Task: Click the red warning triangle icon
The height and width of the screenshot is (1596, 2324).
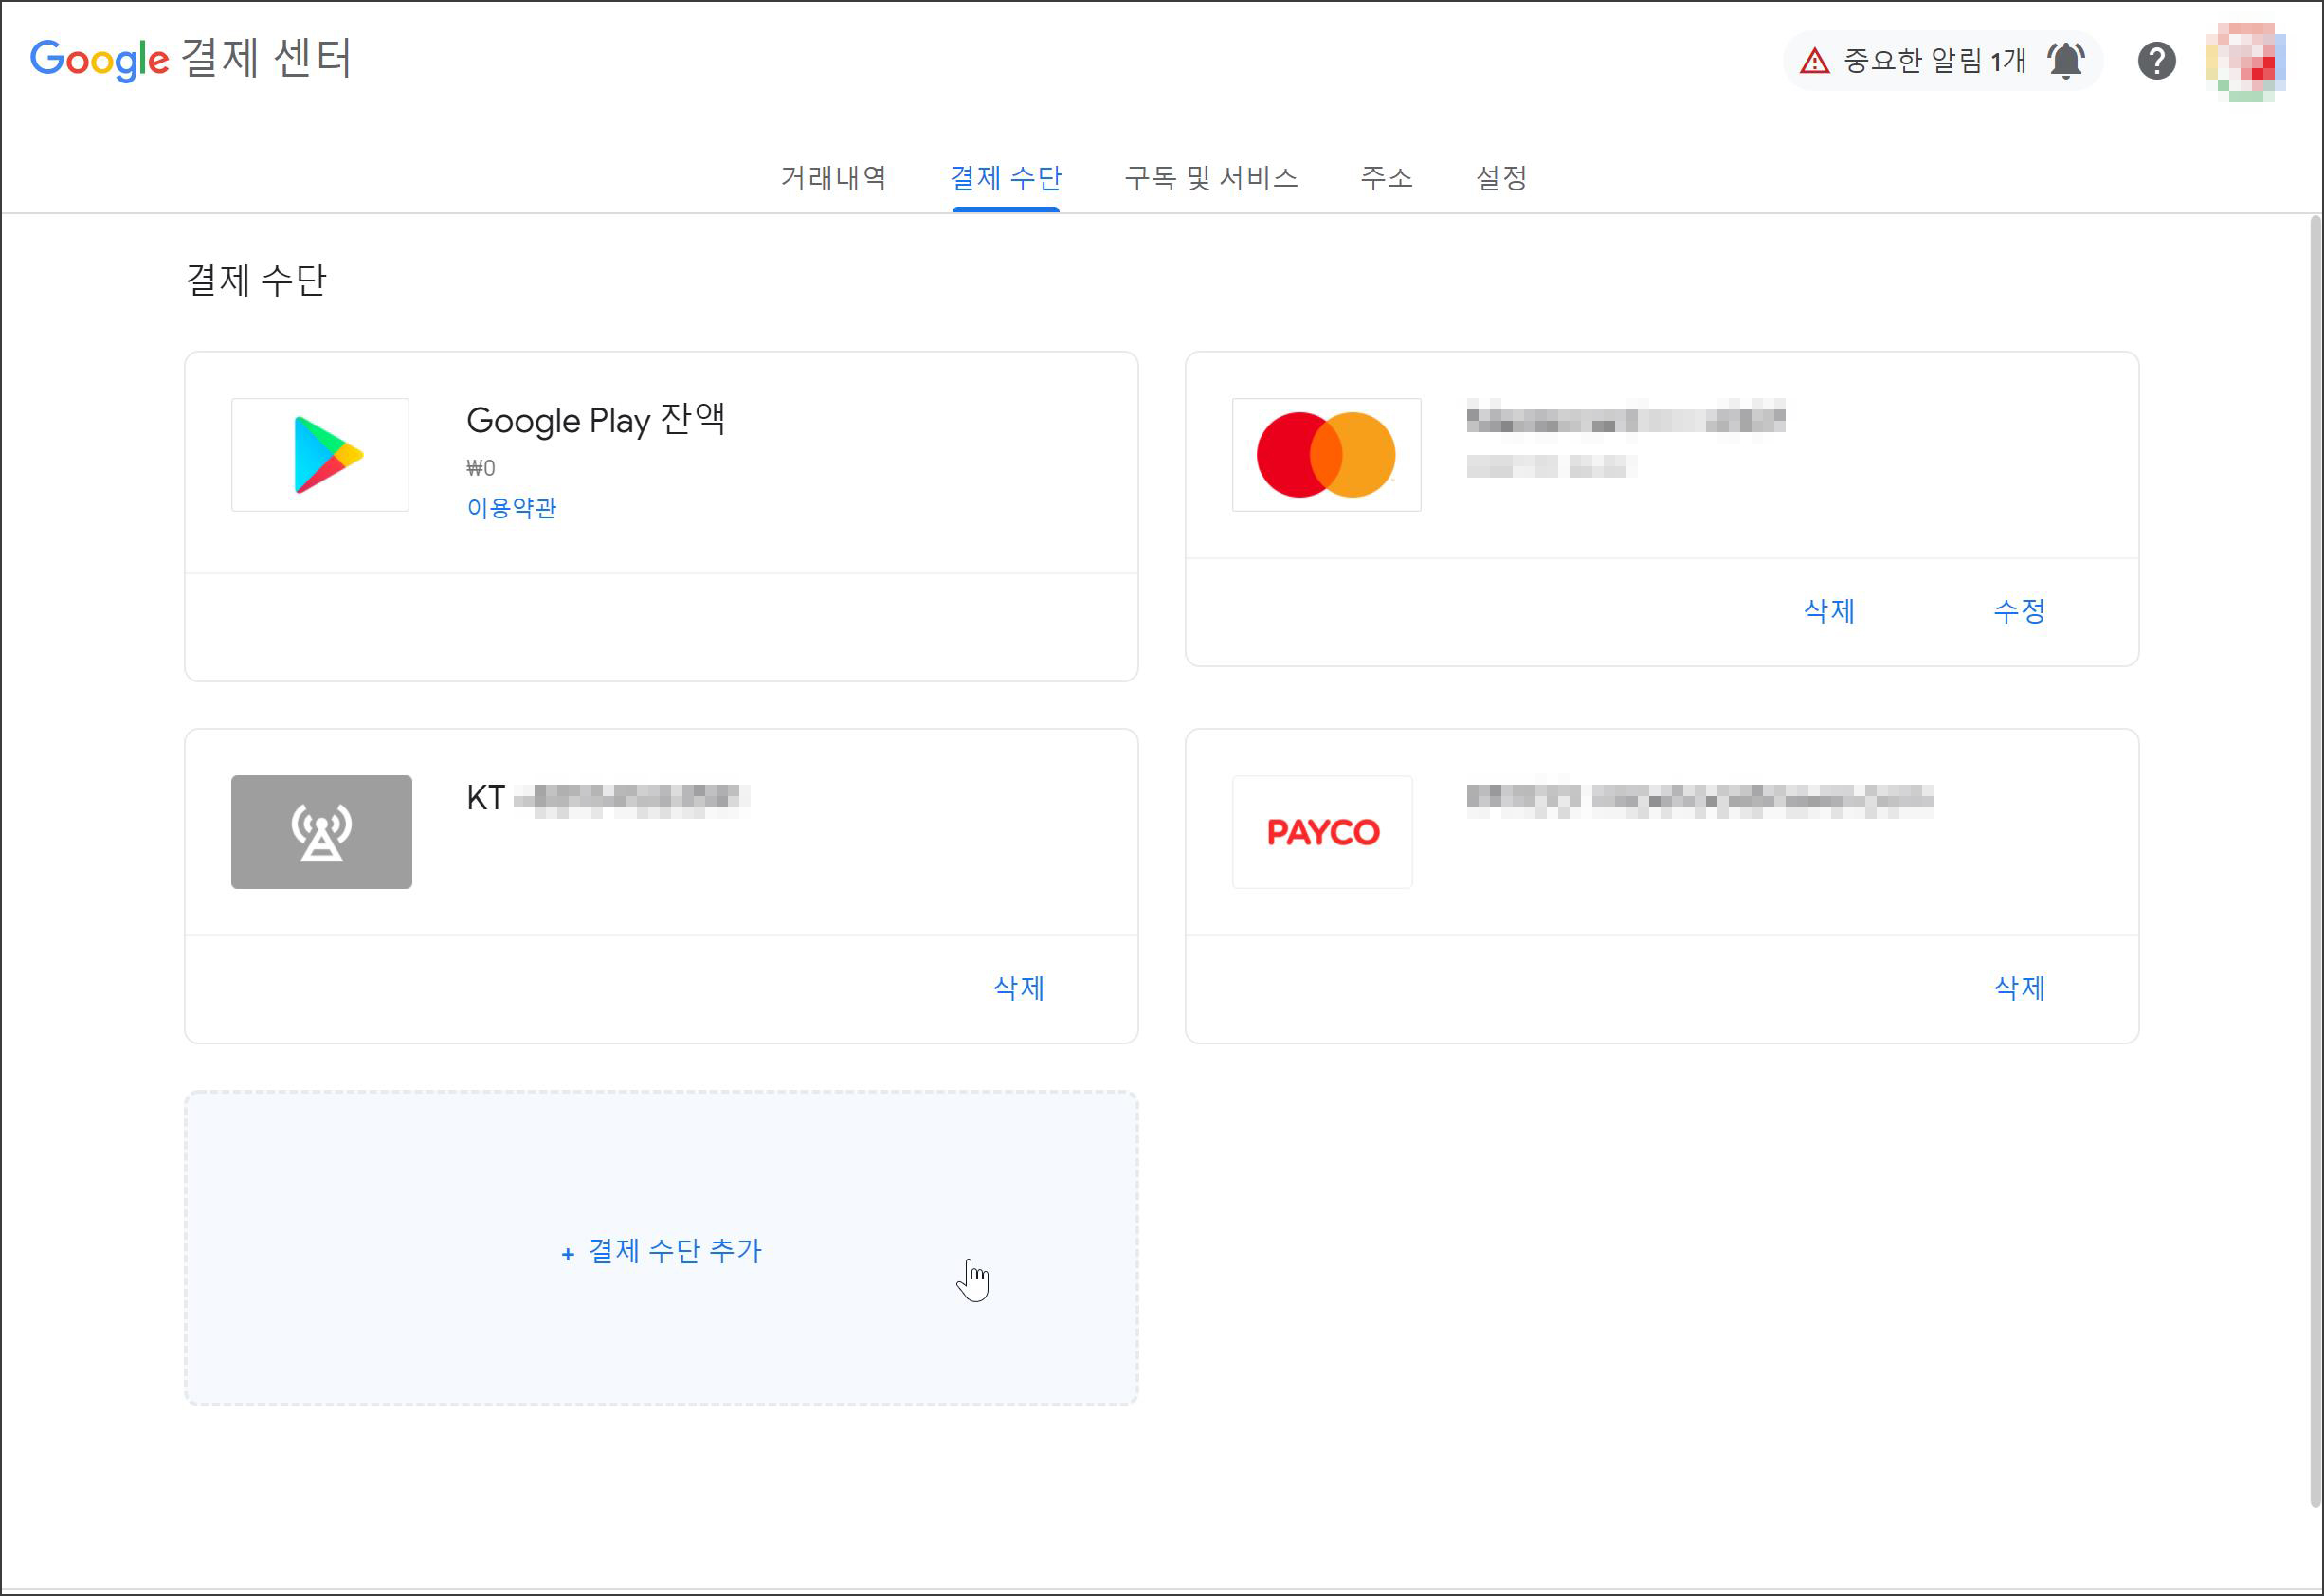Action: (1814, 61)
